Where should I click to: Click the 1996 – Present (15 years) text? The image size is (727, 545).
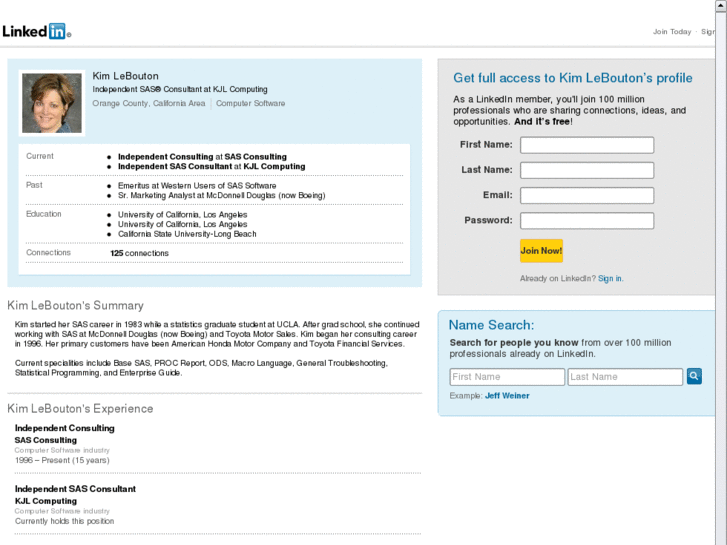click(x=62, y=460)
